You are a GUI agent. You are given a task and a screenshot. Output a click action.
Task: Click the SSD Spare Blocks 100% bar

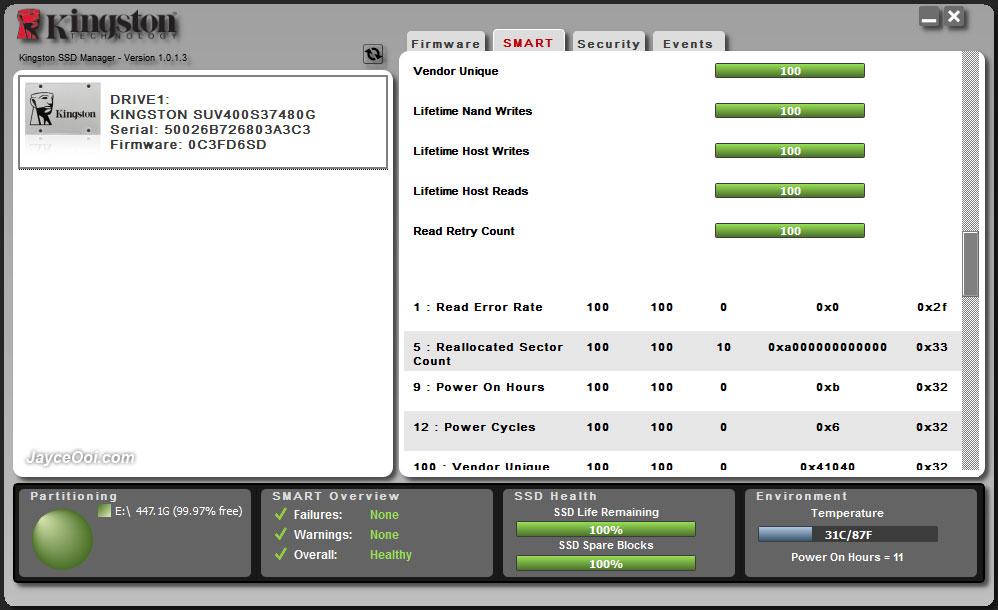click(606, 564)
